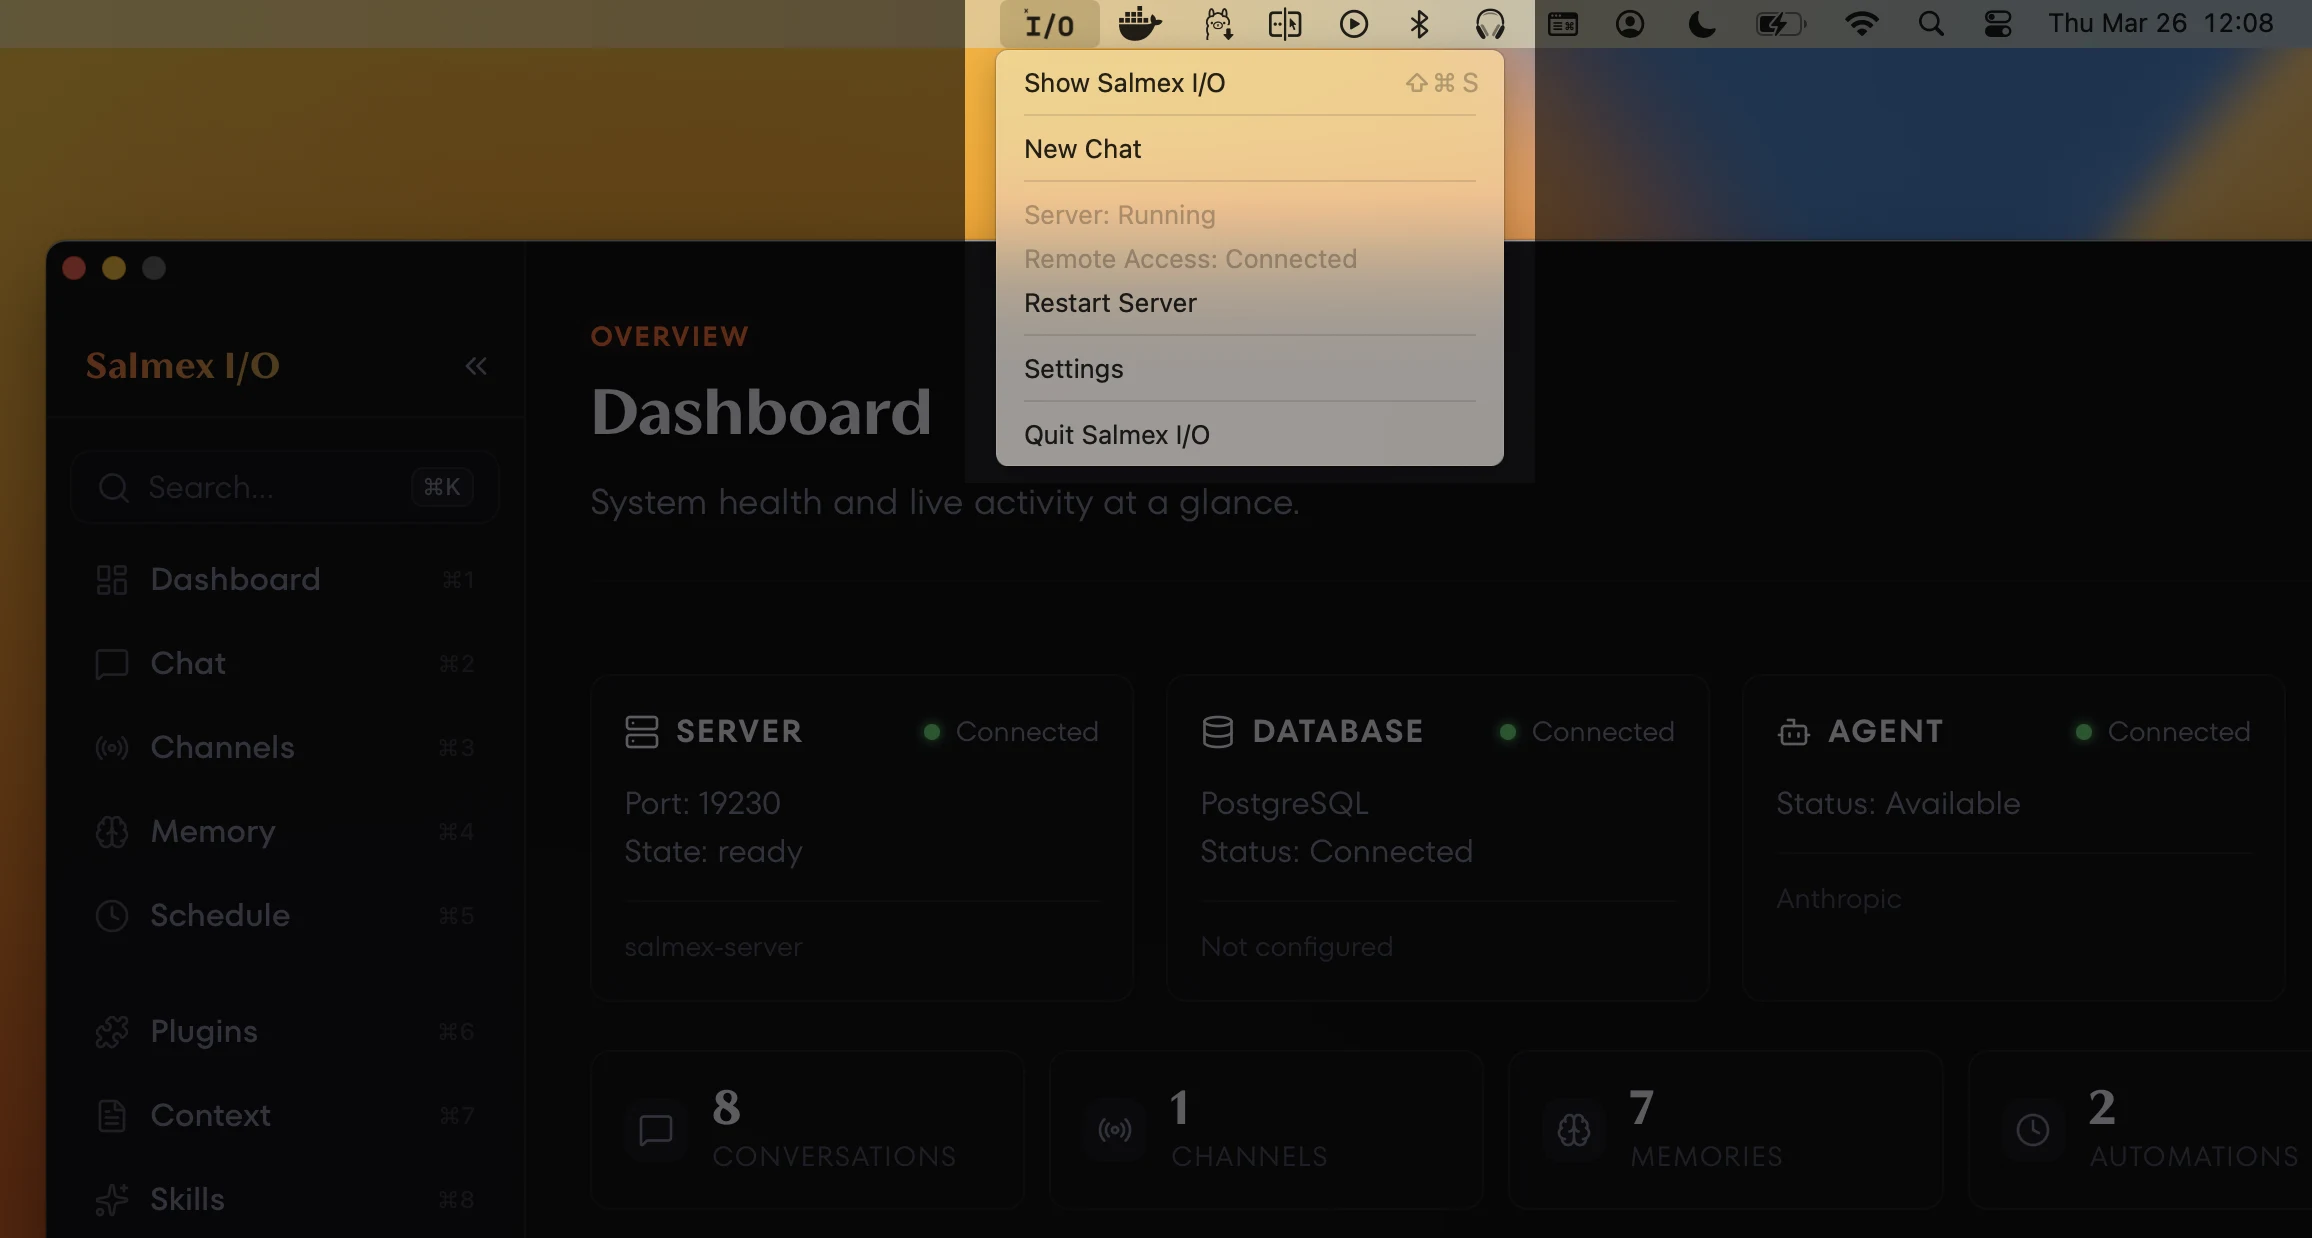Image resolution: width=2312 pixels, height=1238 pixels.
Task: Toggle Do Not Disturb moon icon
Action: [1702, 23]
